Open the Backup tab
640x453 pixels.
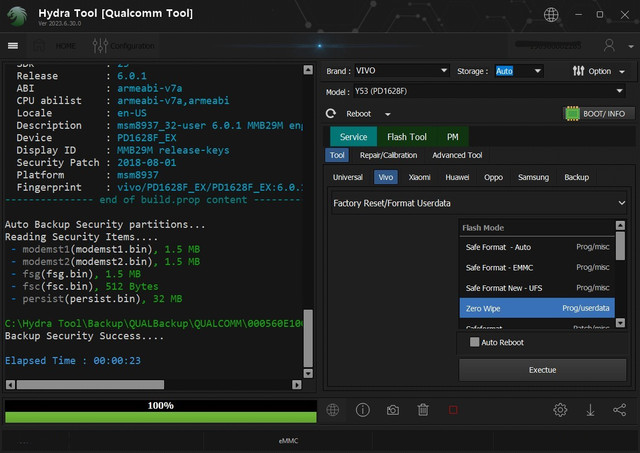576,177
